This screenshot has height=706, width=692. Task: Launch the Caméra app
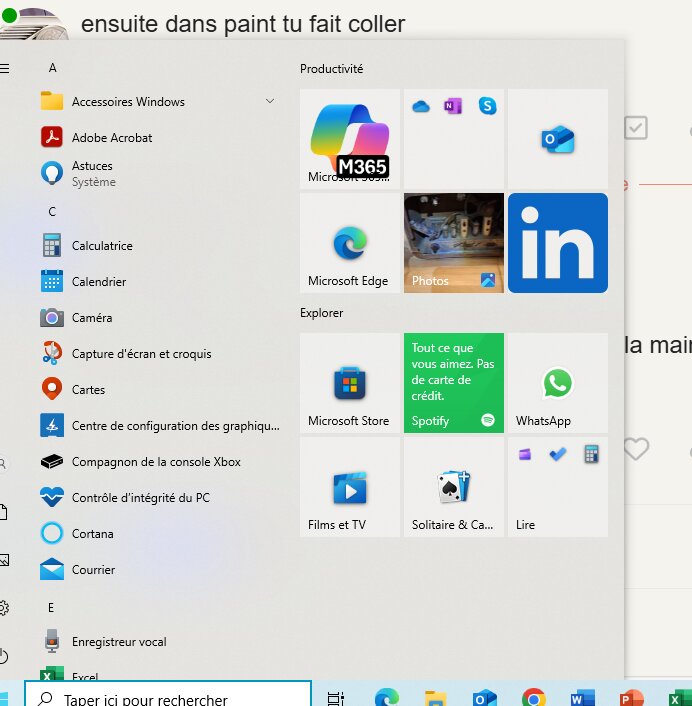[x=160, y=317]
